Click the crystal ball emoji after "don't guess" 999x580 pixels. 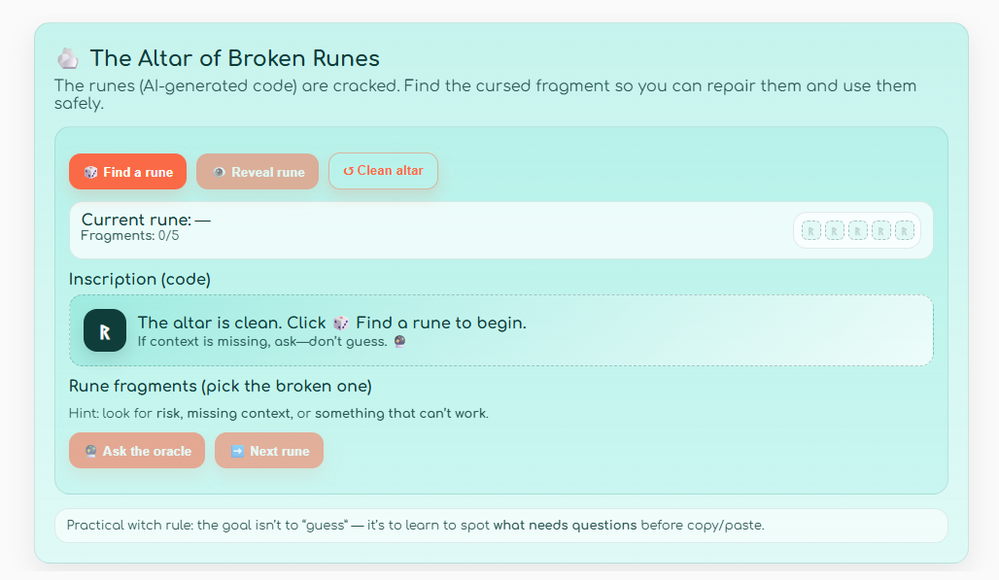point(399,341)
